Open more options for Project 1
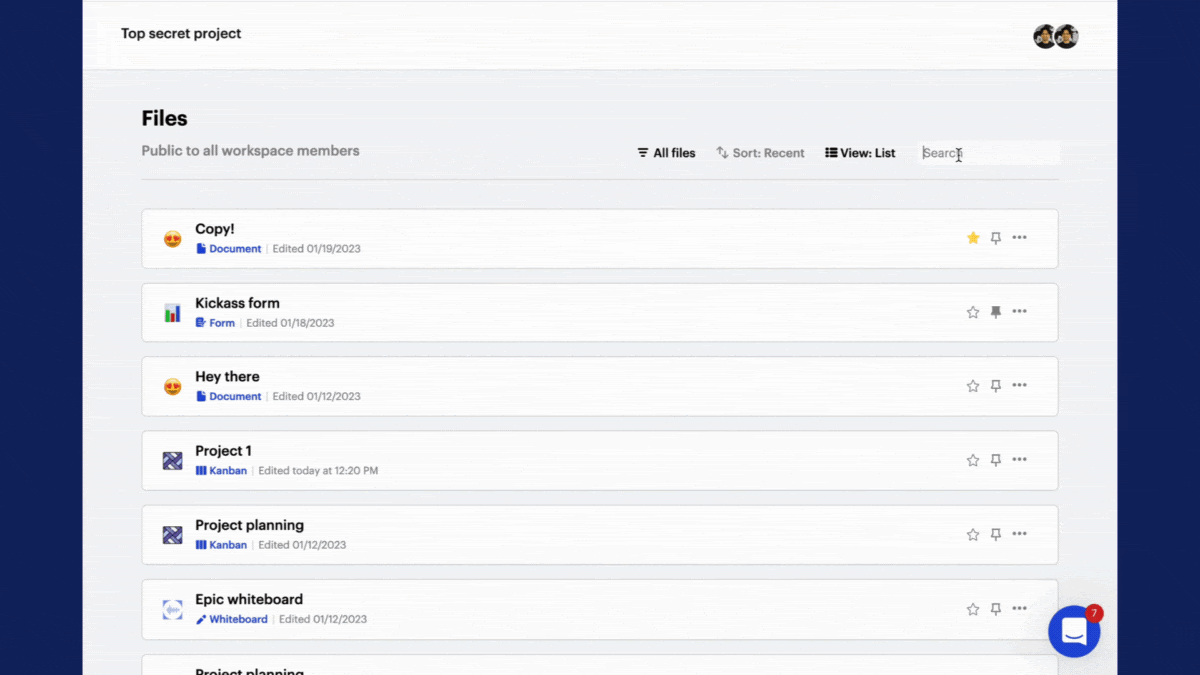This screenshot has height=675, width=1200. point(1019,459)
